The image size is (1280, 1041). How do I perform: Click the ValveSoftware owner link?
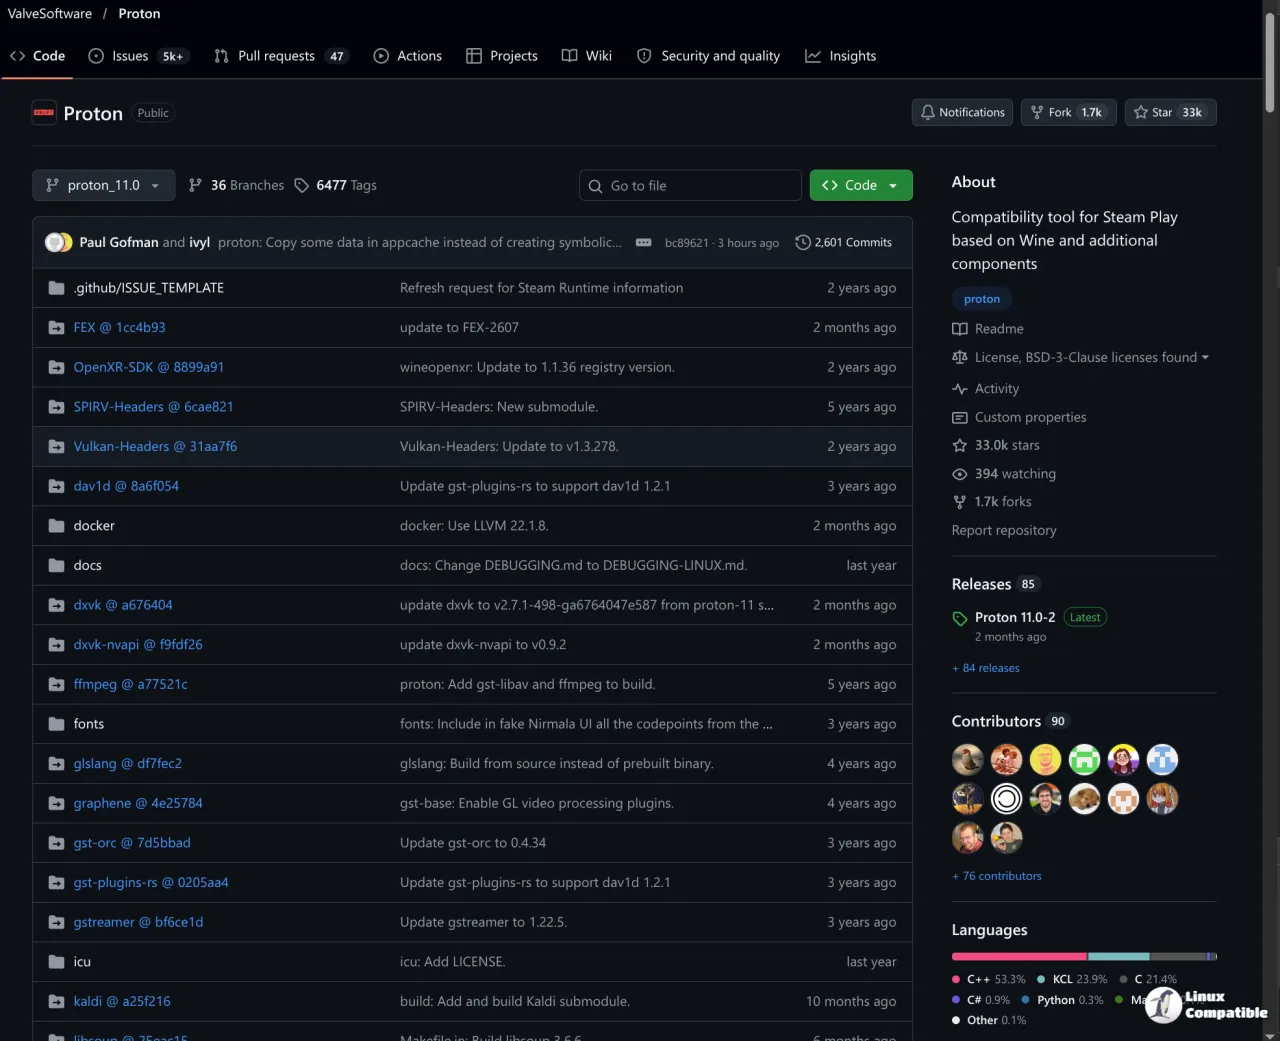pos(50,14)
